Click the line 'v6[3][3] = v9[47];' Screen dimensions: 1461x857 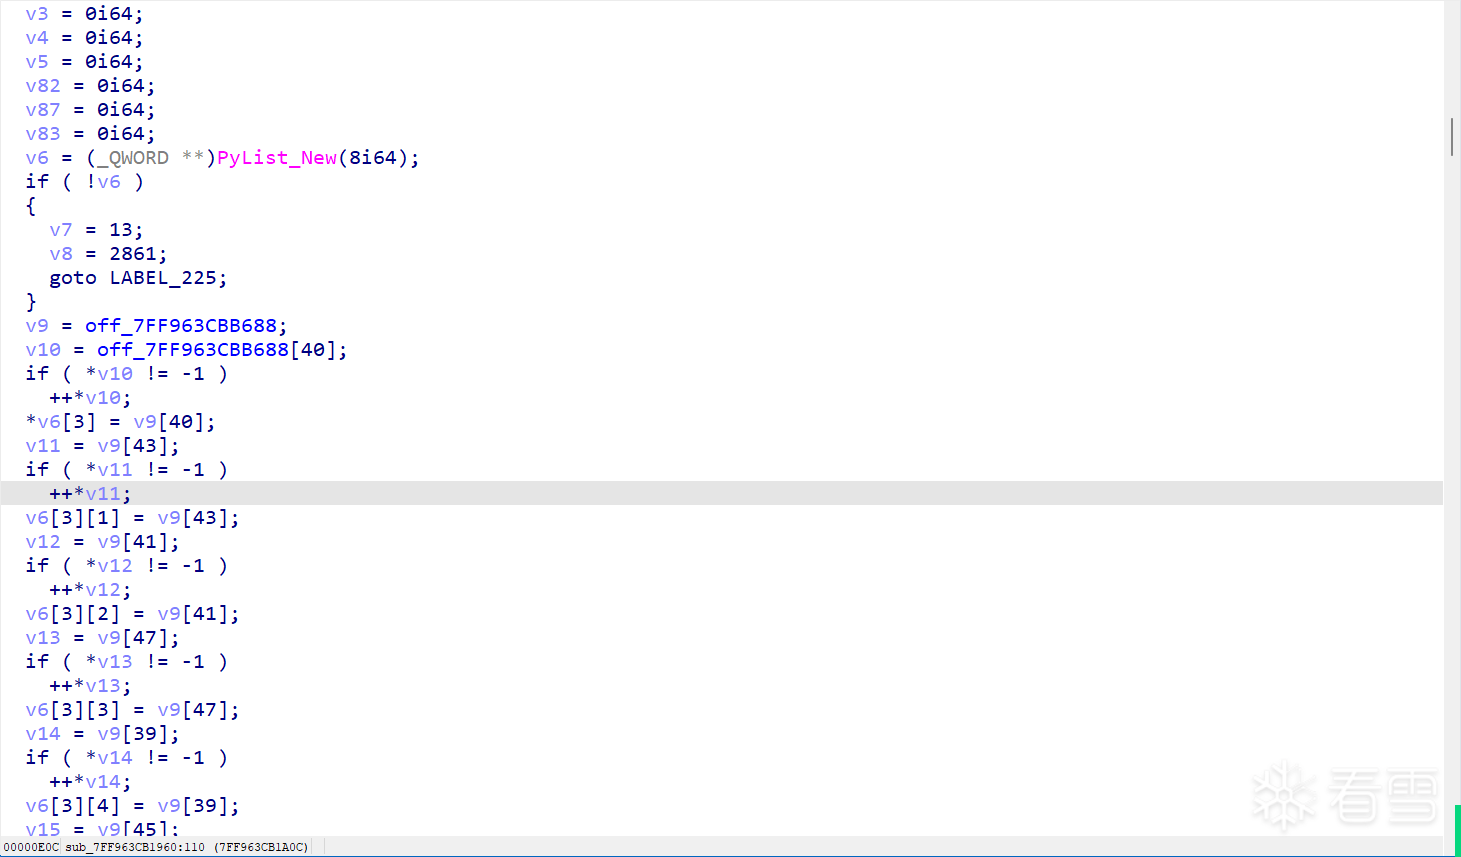(x=132, y=710)
